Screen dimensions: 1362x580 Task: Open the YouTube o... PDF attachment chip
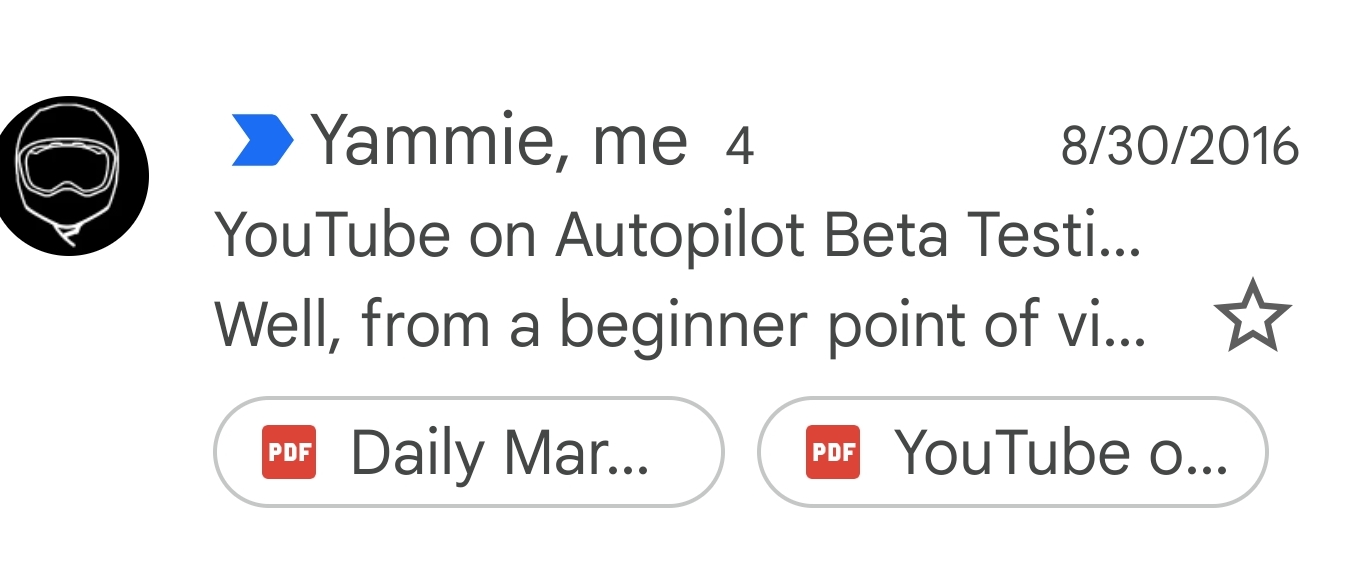coord(1012,452)
